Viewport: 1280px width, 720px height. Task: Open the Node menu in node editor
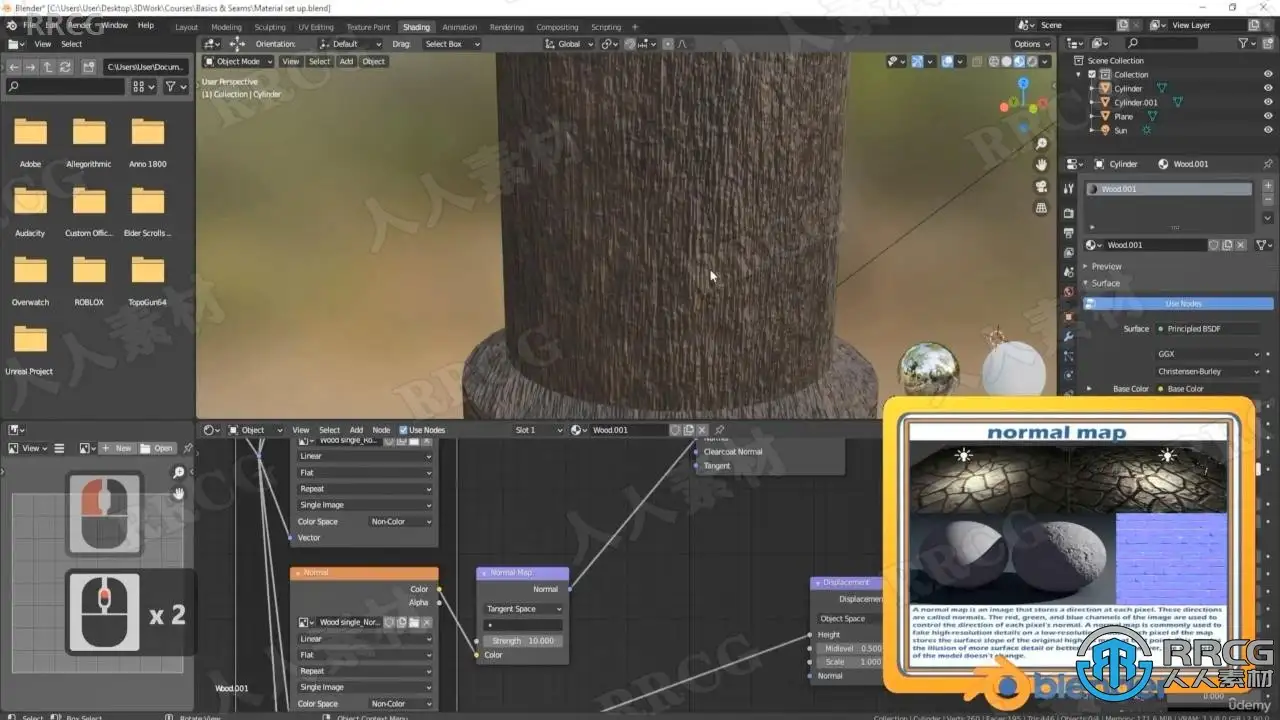[381, 430]
